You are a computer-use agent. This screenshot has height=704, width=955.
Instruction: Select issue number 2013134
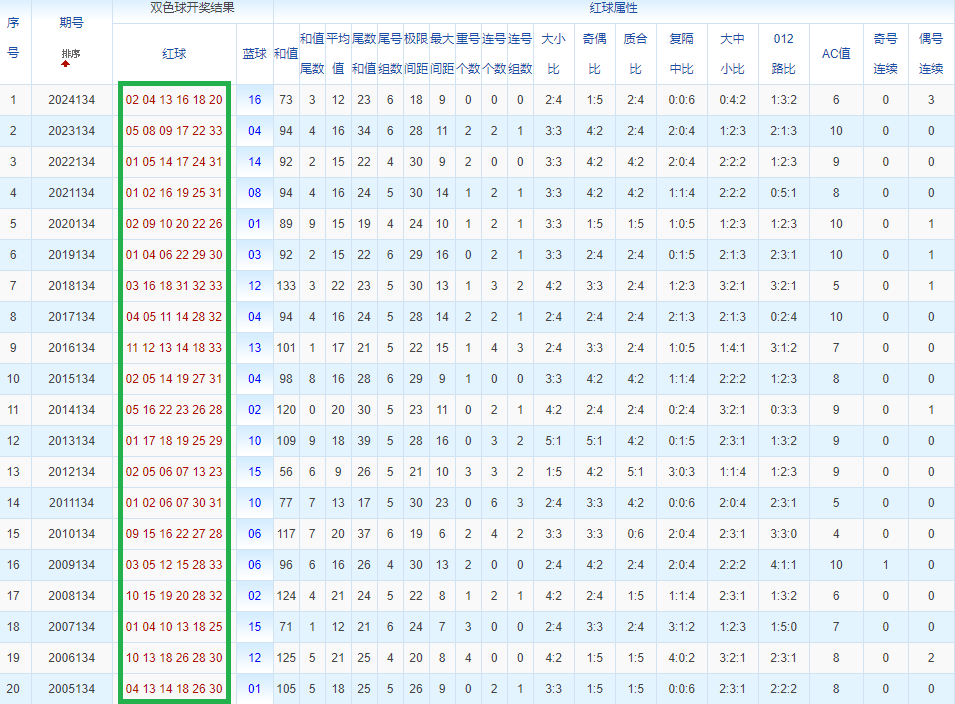click(x=72, y=441)
